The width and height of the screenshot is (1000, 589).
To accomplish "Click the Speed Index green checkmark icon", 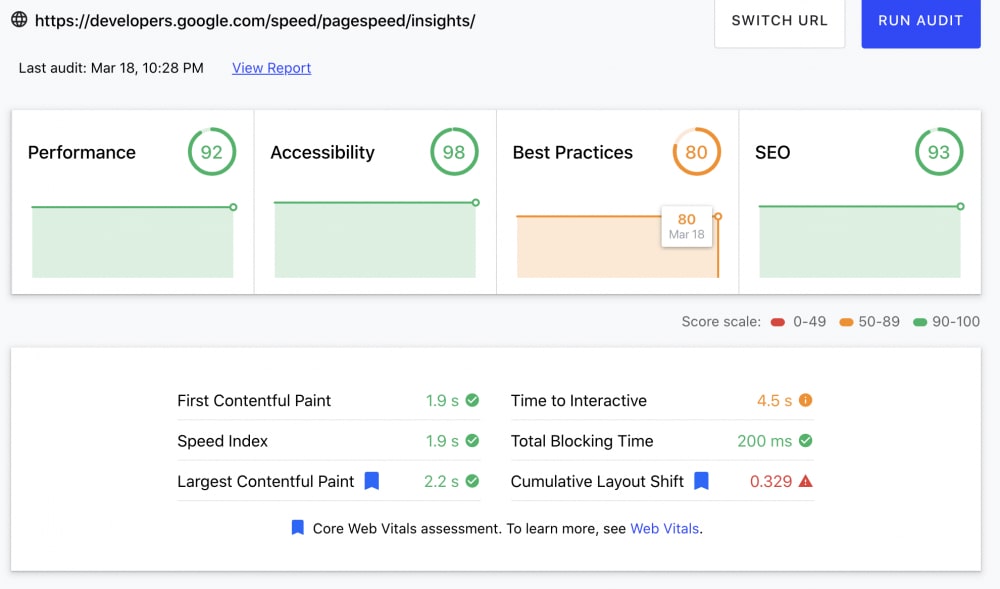I will [472, 440].
